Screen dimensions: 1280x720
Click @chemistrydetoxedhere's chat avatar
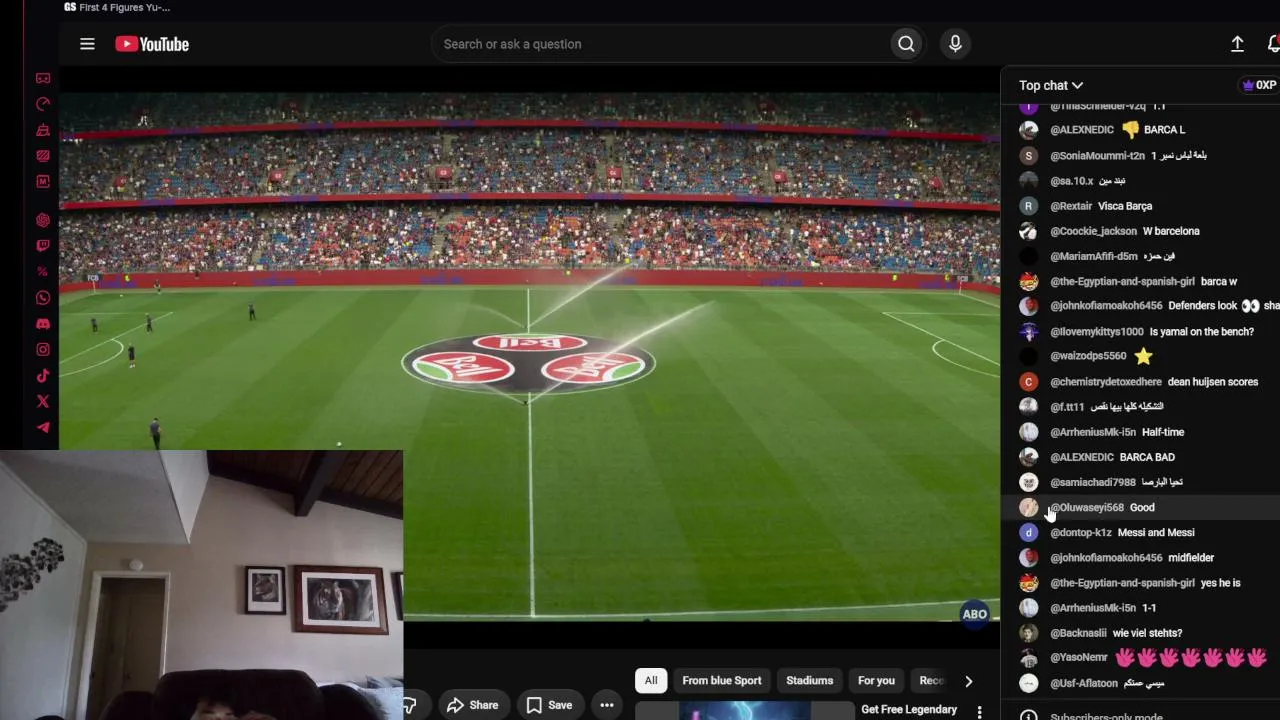[x=1028, y=382]
